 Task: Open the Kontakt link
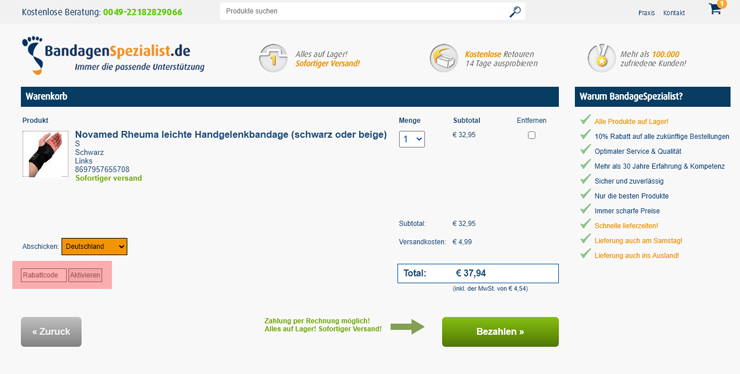click(674, 13)
